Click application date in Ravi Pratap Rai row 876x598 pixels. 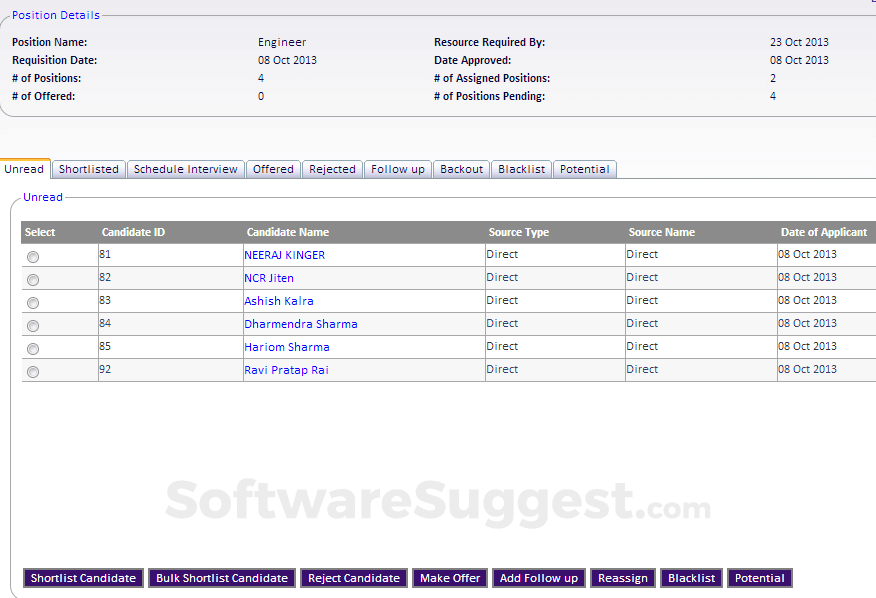(x=807, y=369)
